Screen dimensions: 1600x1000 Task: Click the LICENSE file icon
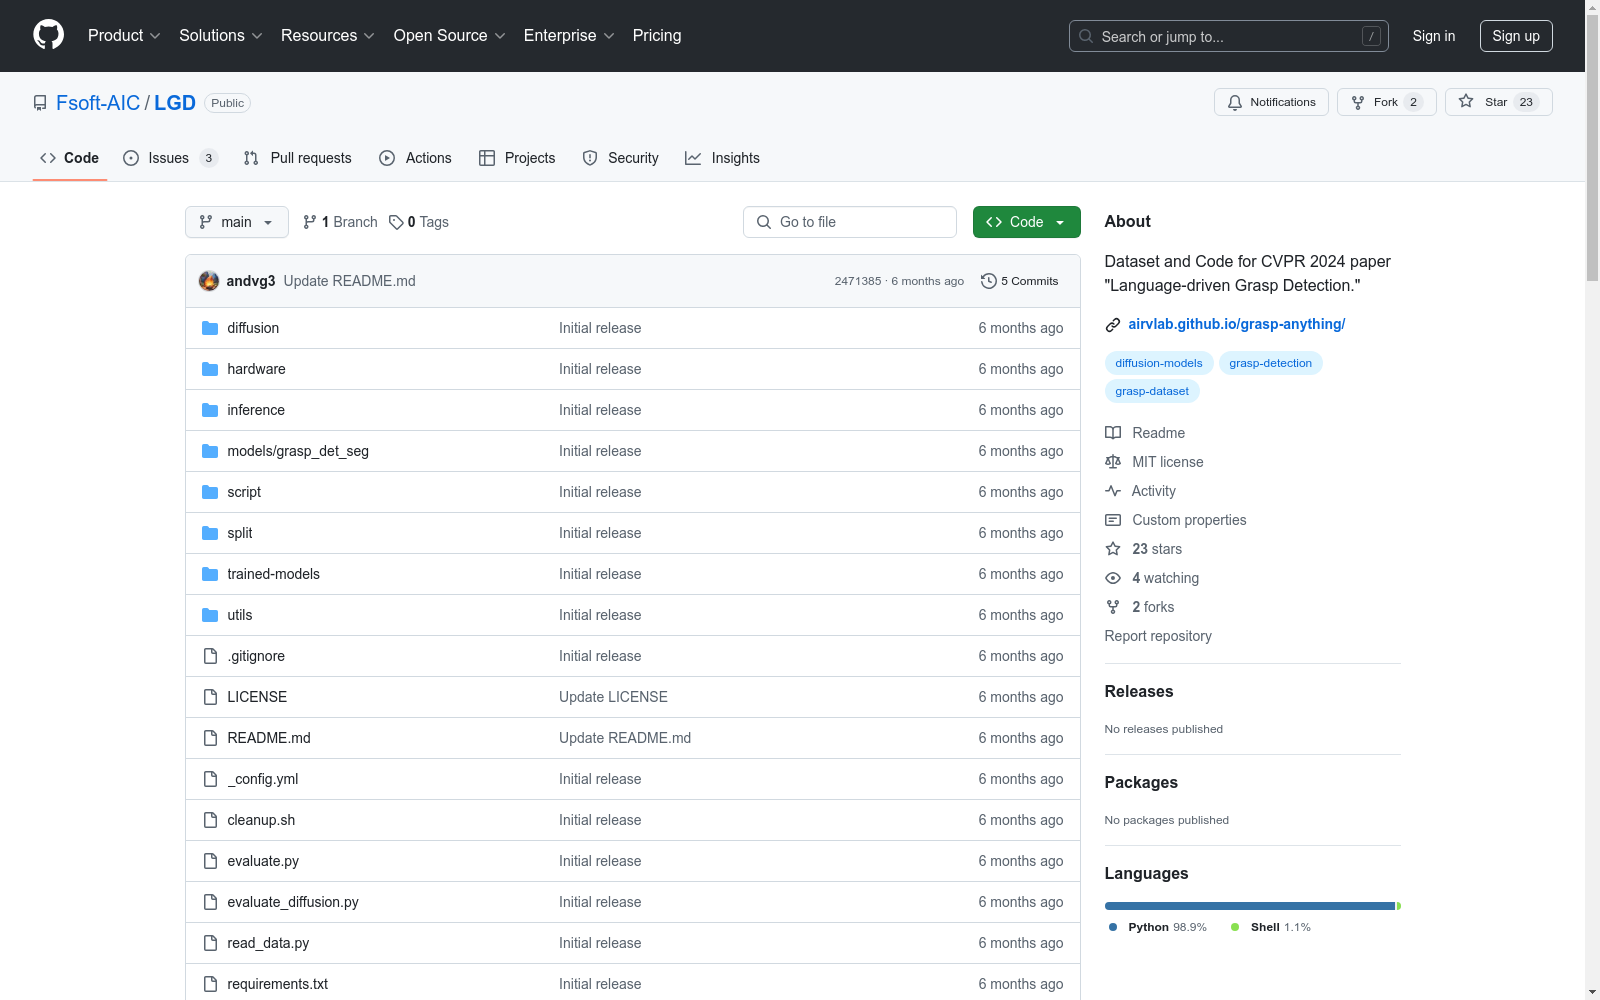[x=210, y=697]
